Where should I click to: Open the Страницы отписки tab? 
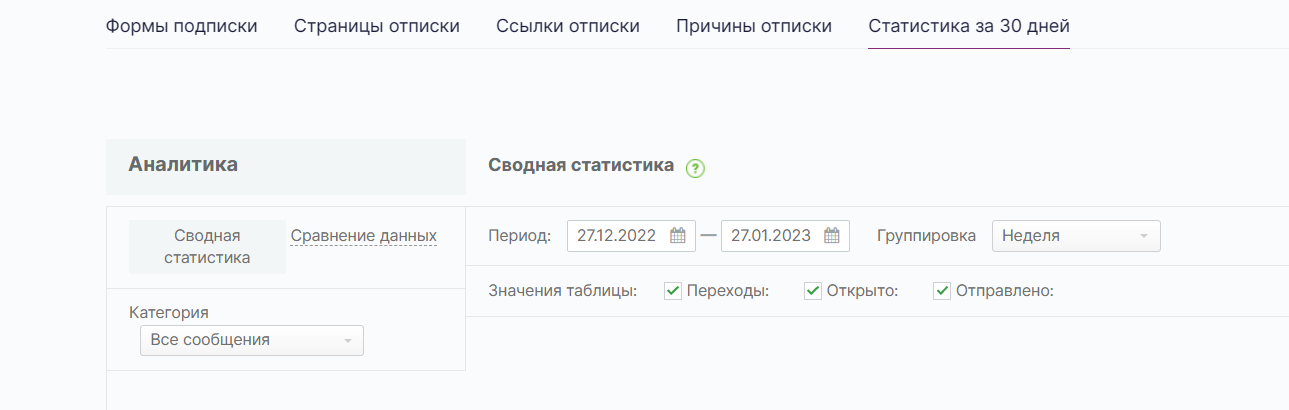point(377,26)
